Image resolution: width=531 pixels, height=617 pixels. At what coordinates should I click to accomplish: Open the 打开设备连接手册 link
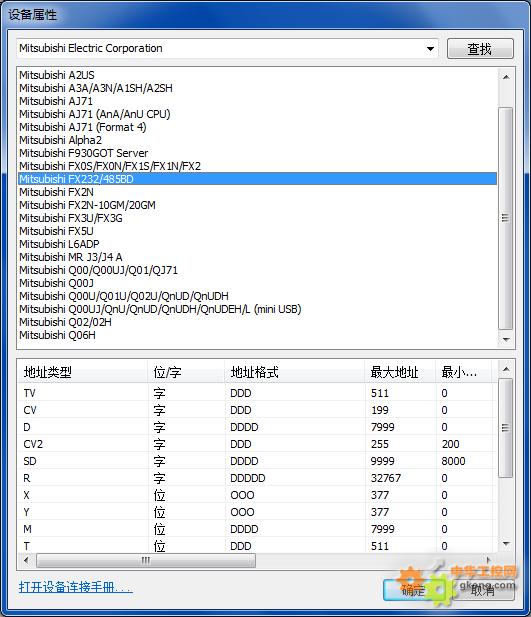(76, 587)
